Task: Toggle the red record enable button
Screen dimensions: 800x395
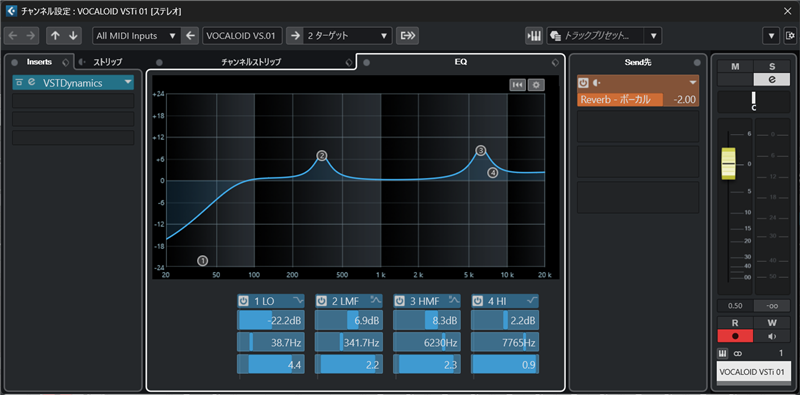Action: pos(735,336)
